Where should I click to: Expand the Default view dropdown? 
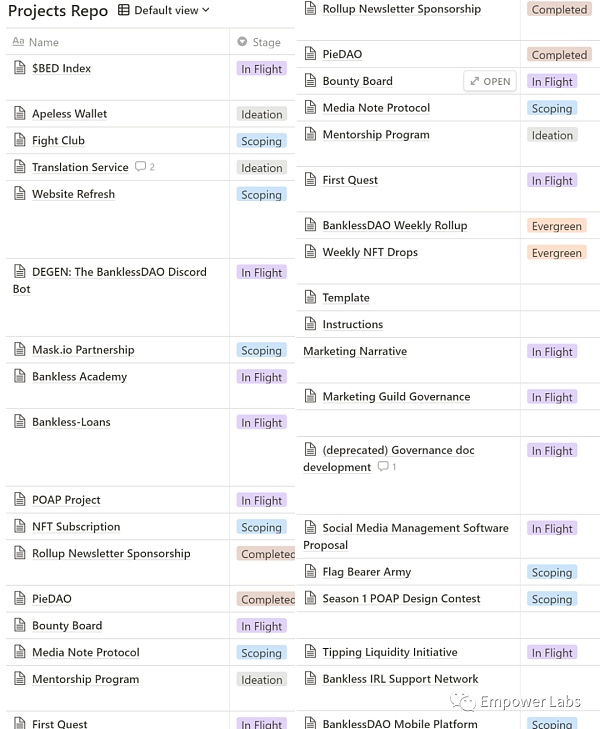pos(164,10)
